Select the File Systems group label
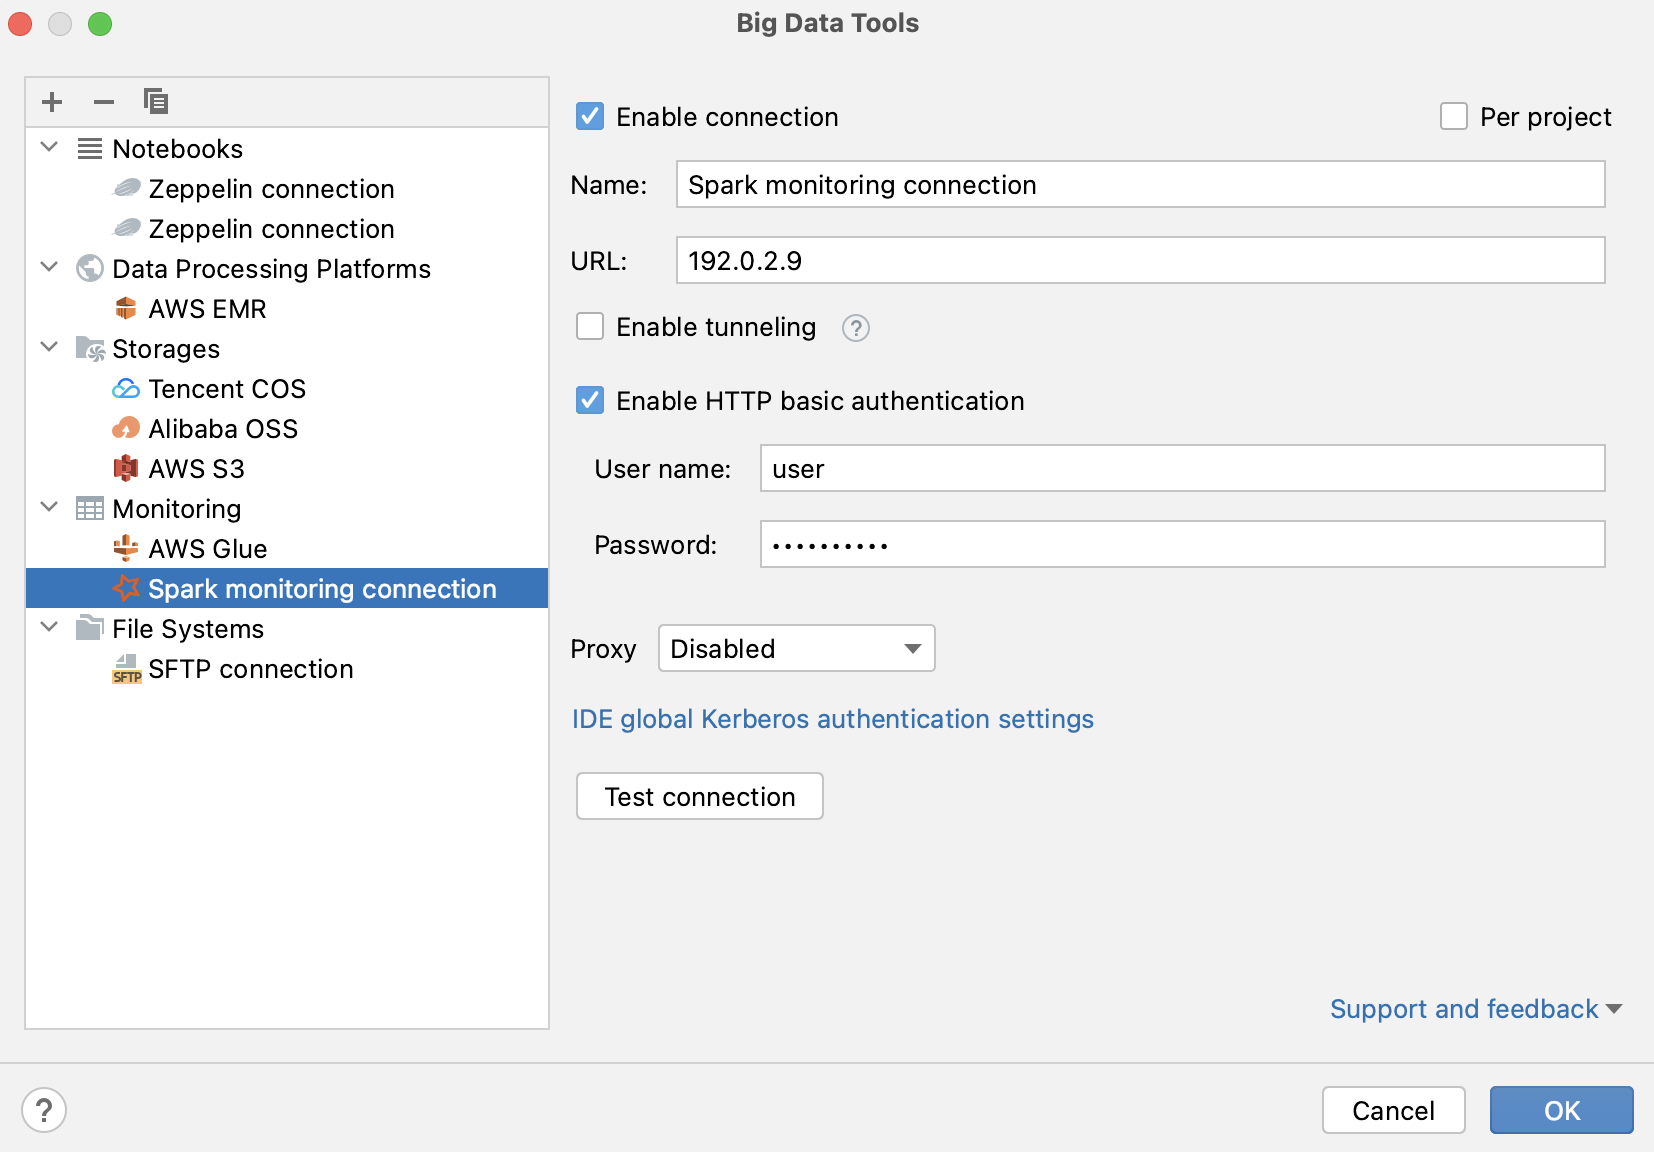Screen dimensions: 1654x1152 tap(188, 629)
